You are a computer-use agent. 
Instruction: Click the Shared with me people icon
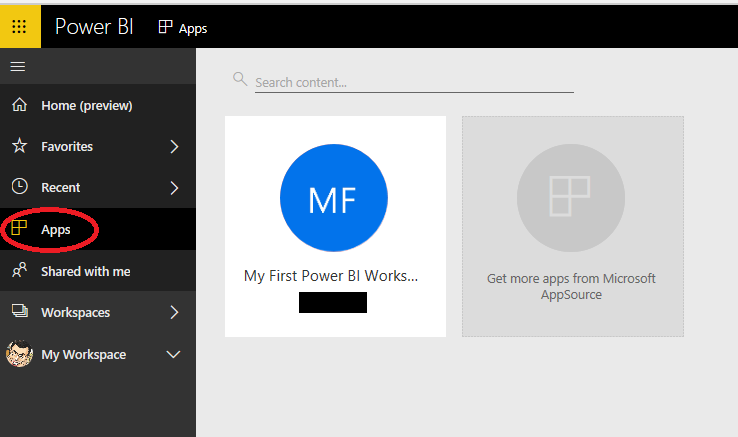[19, 270]
